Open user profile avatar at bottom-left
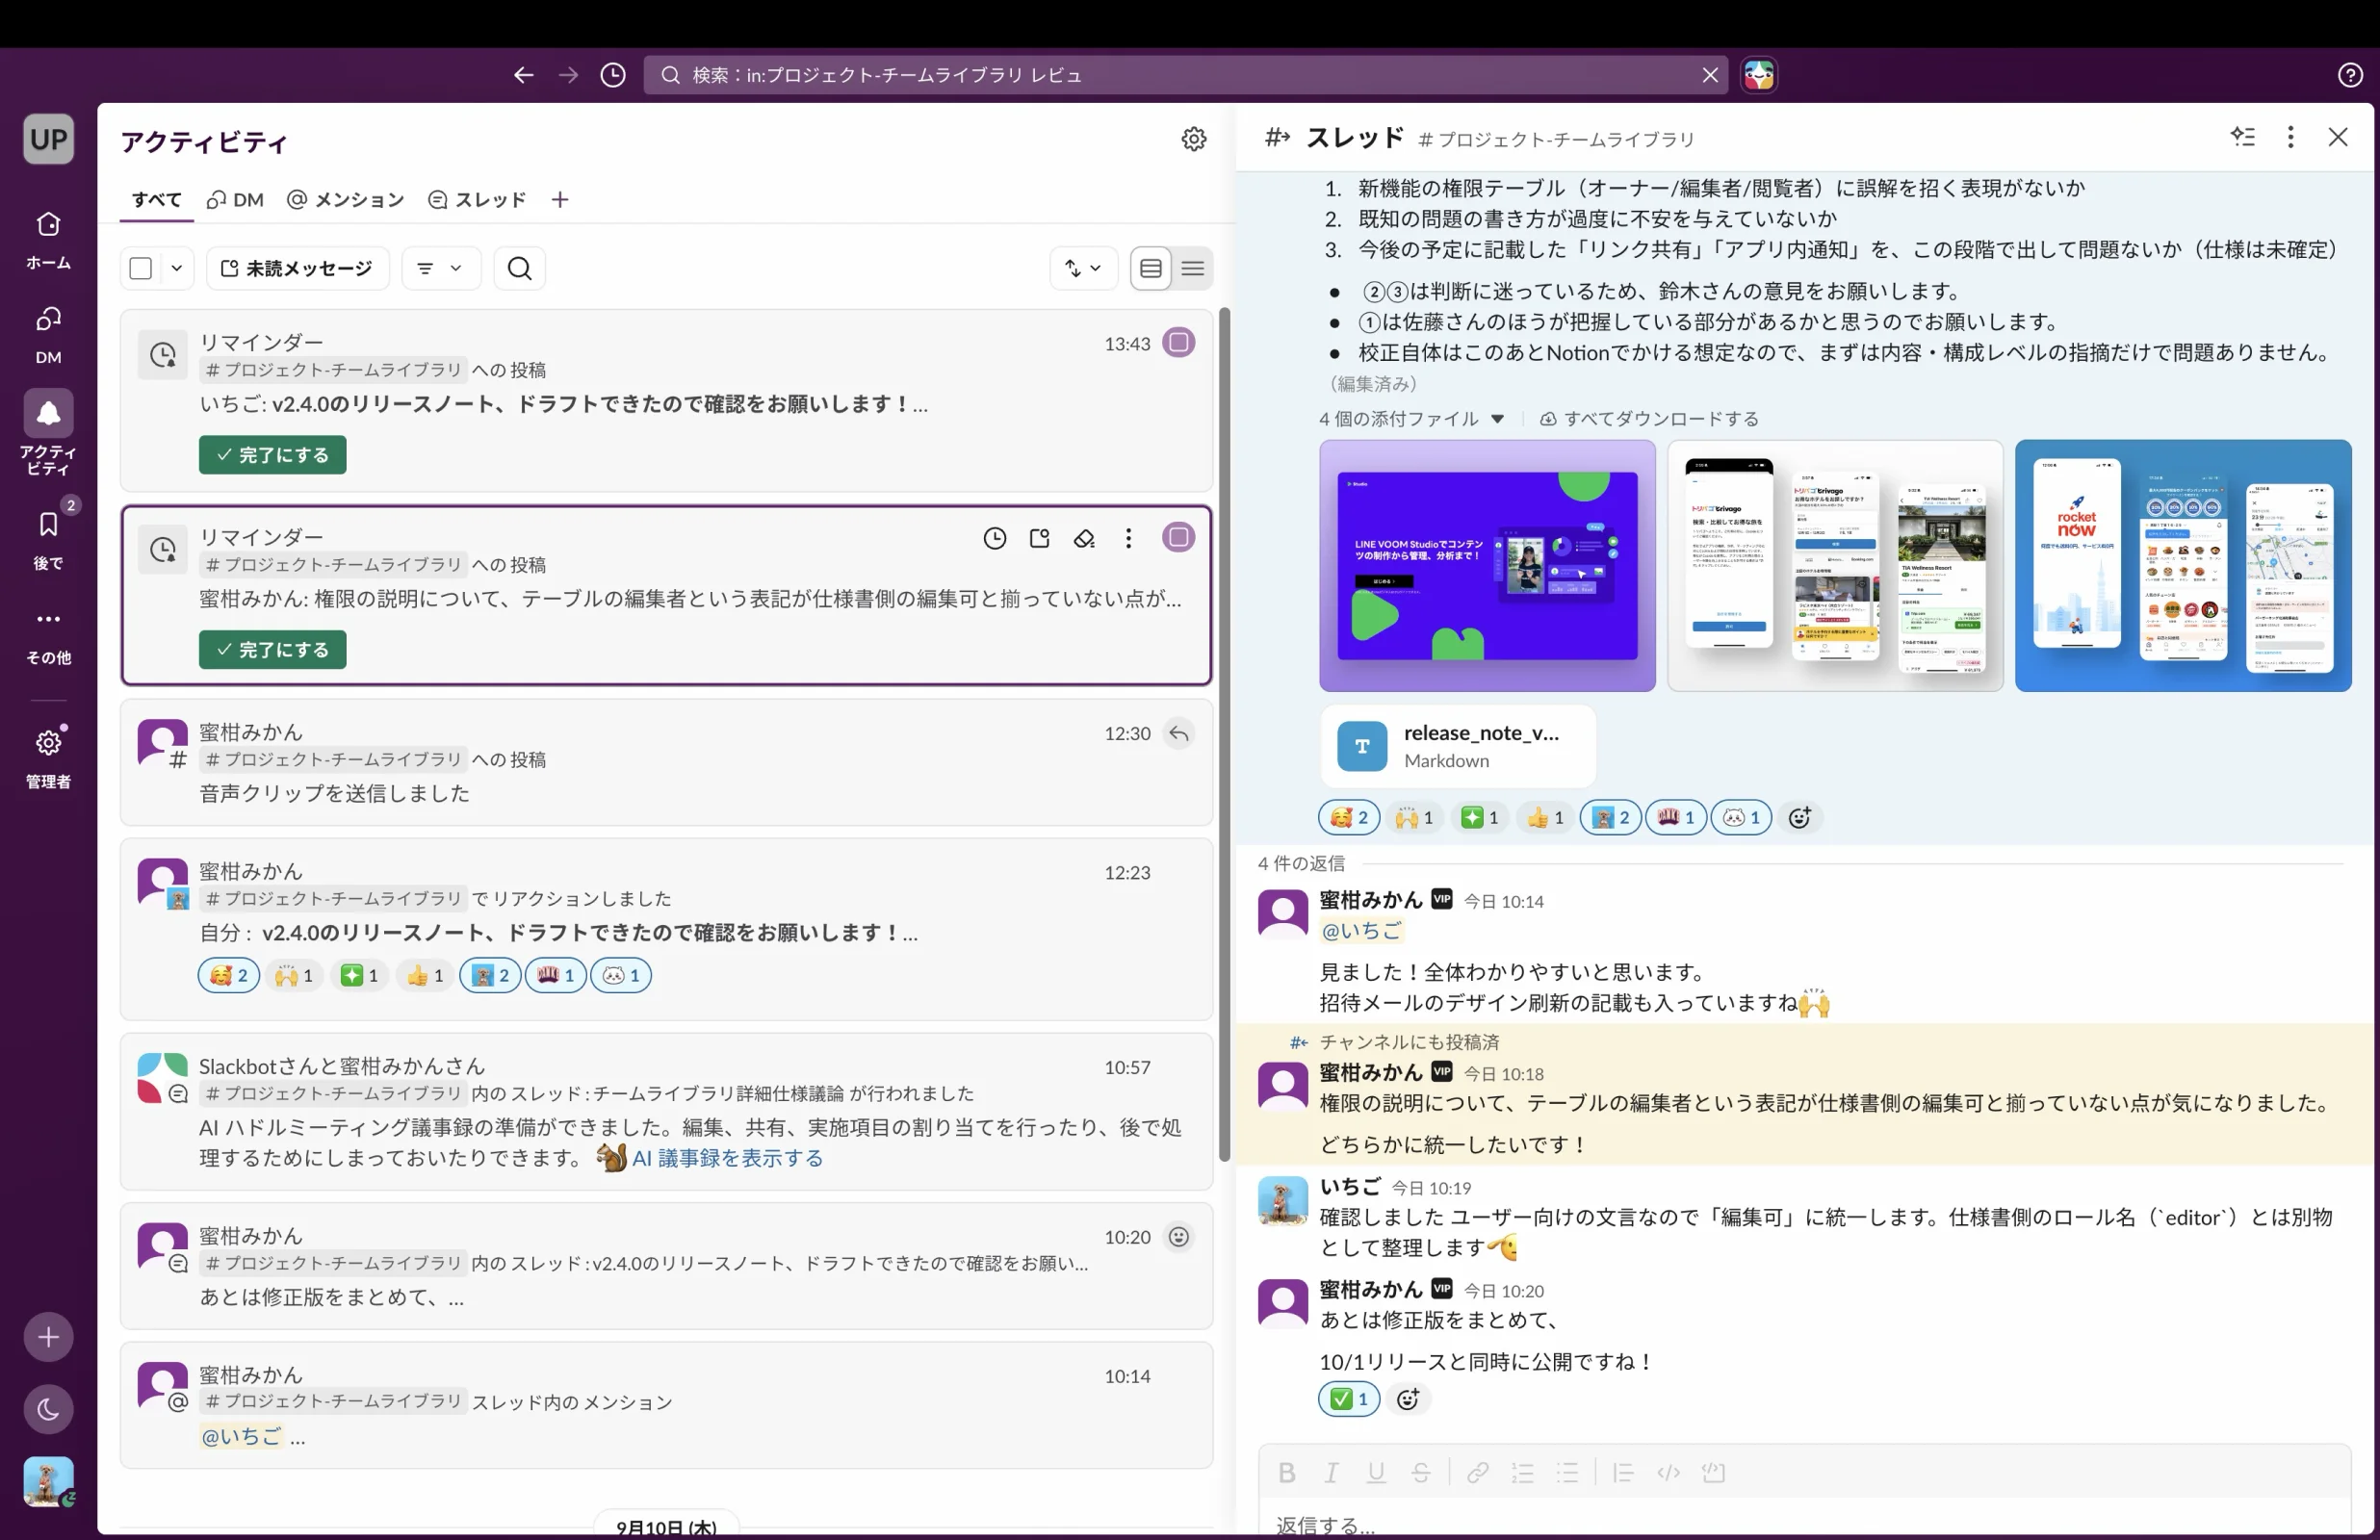The image size is (2380, 1540). (x=48, y=1481)
